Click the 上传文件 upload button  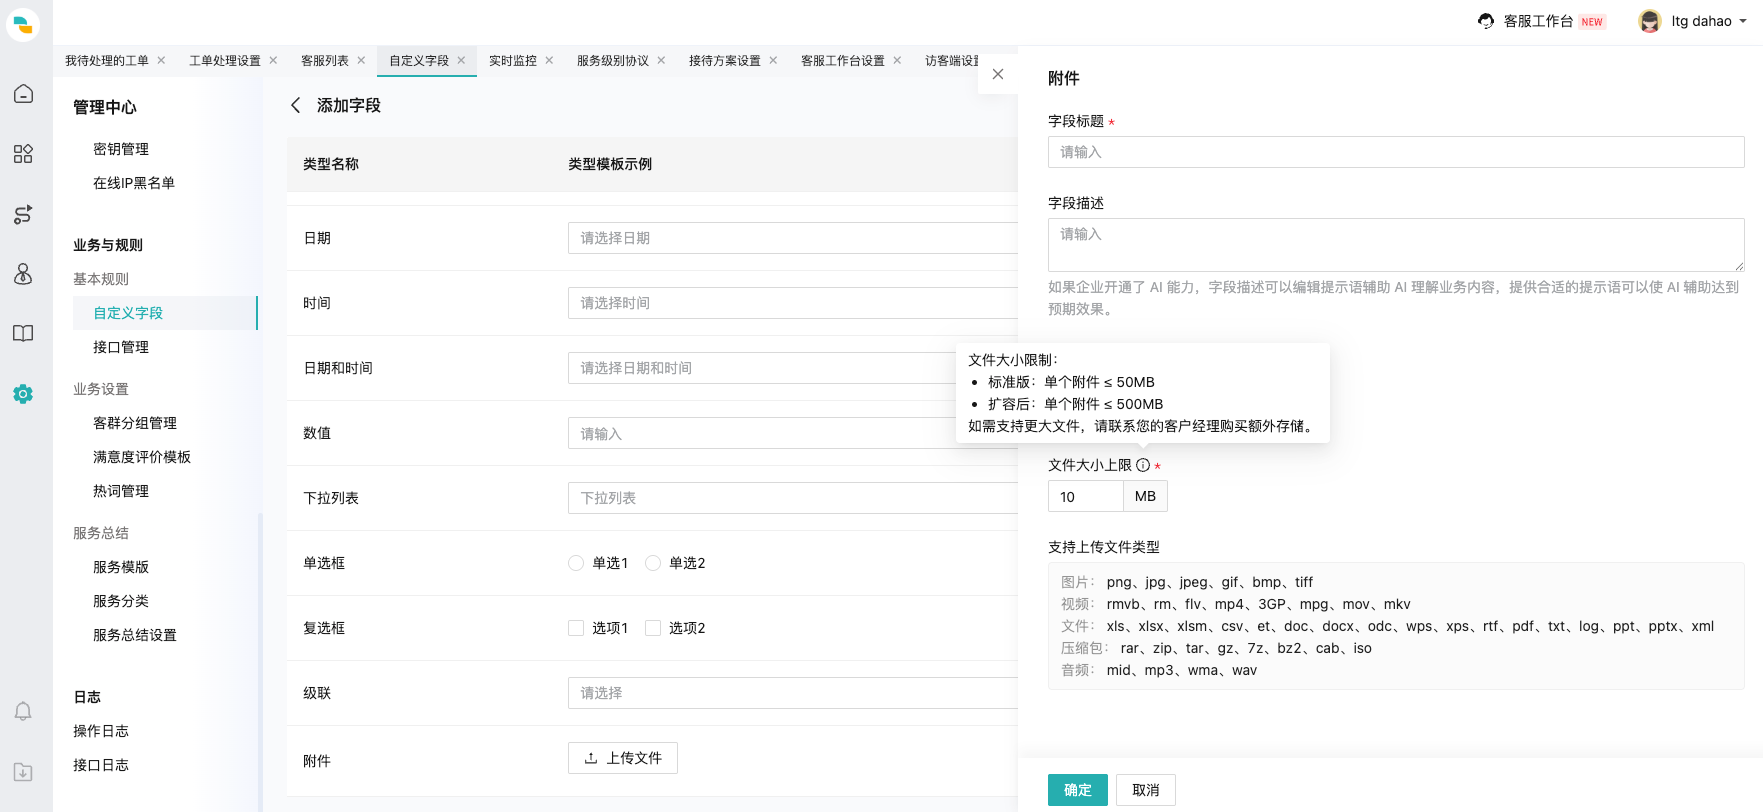coord(622,758)
